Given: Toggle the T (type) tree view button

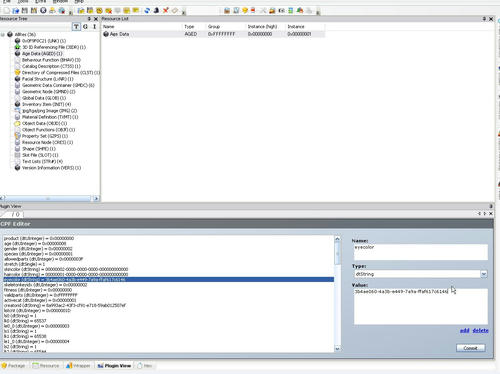Looking at the screenshot, I should pos(76,26).
